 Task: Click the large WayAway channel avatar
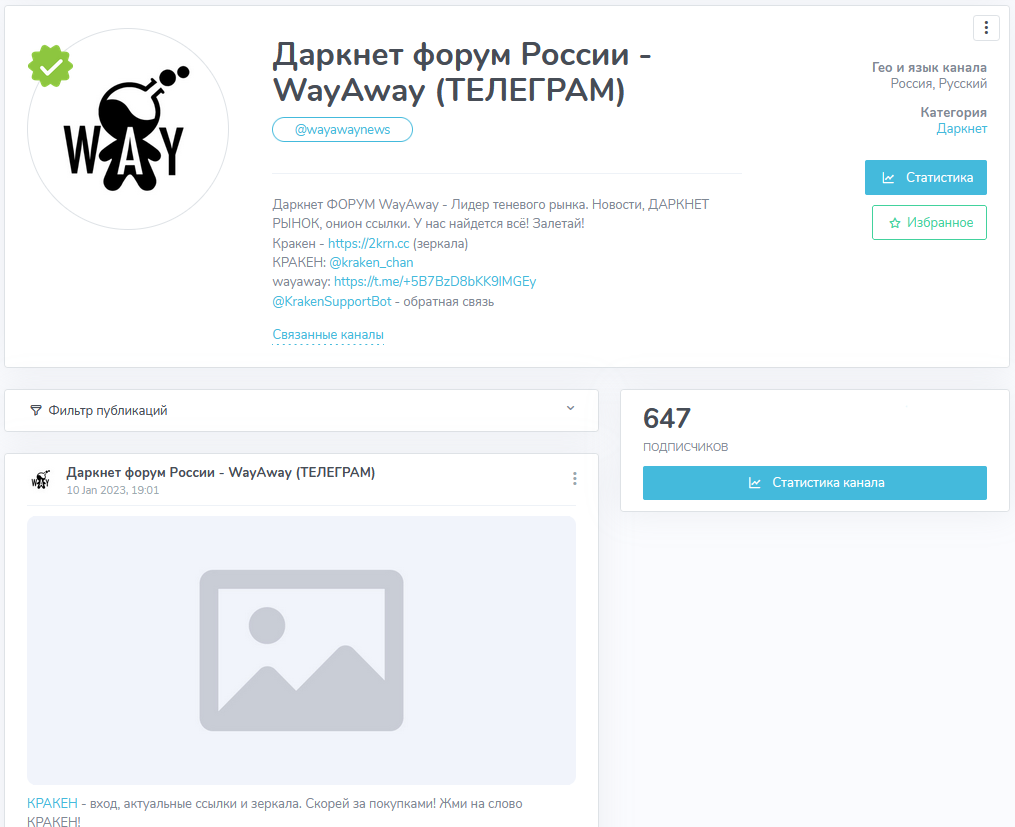click(128, 129)
